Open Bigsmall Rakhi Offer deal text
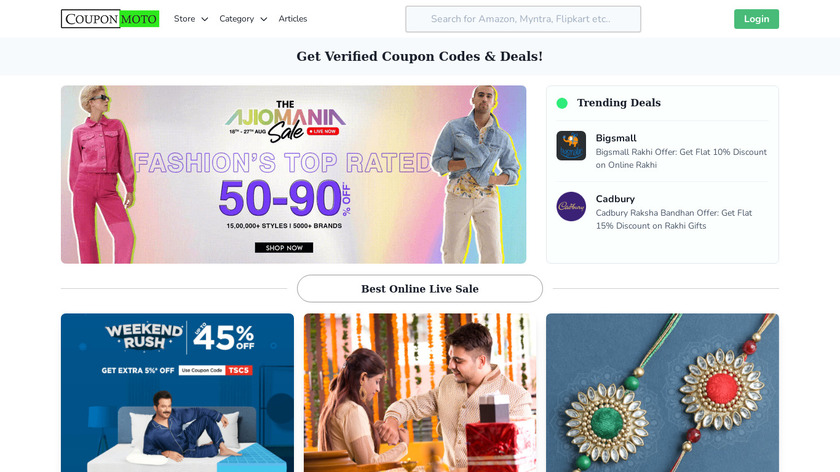This screenshot has width=840, height=472. point(681,159)
